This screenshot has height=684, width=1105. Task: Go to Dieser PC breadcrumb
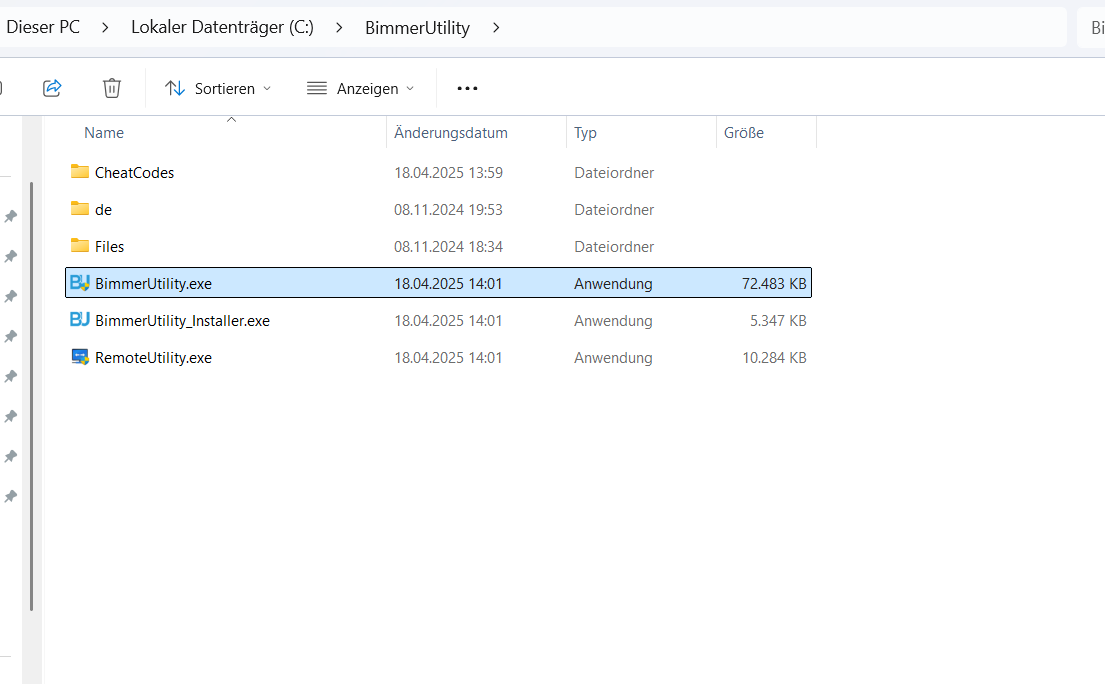[43, 27]
